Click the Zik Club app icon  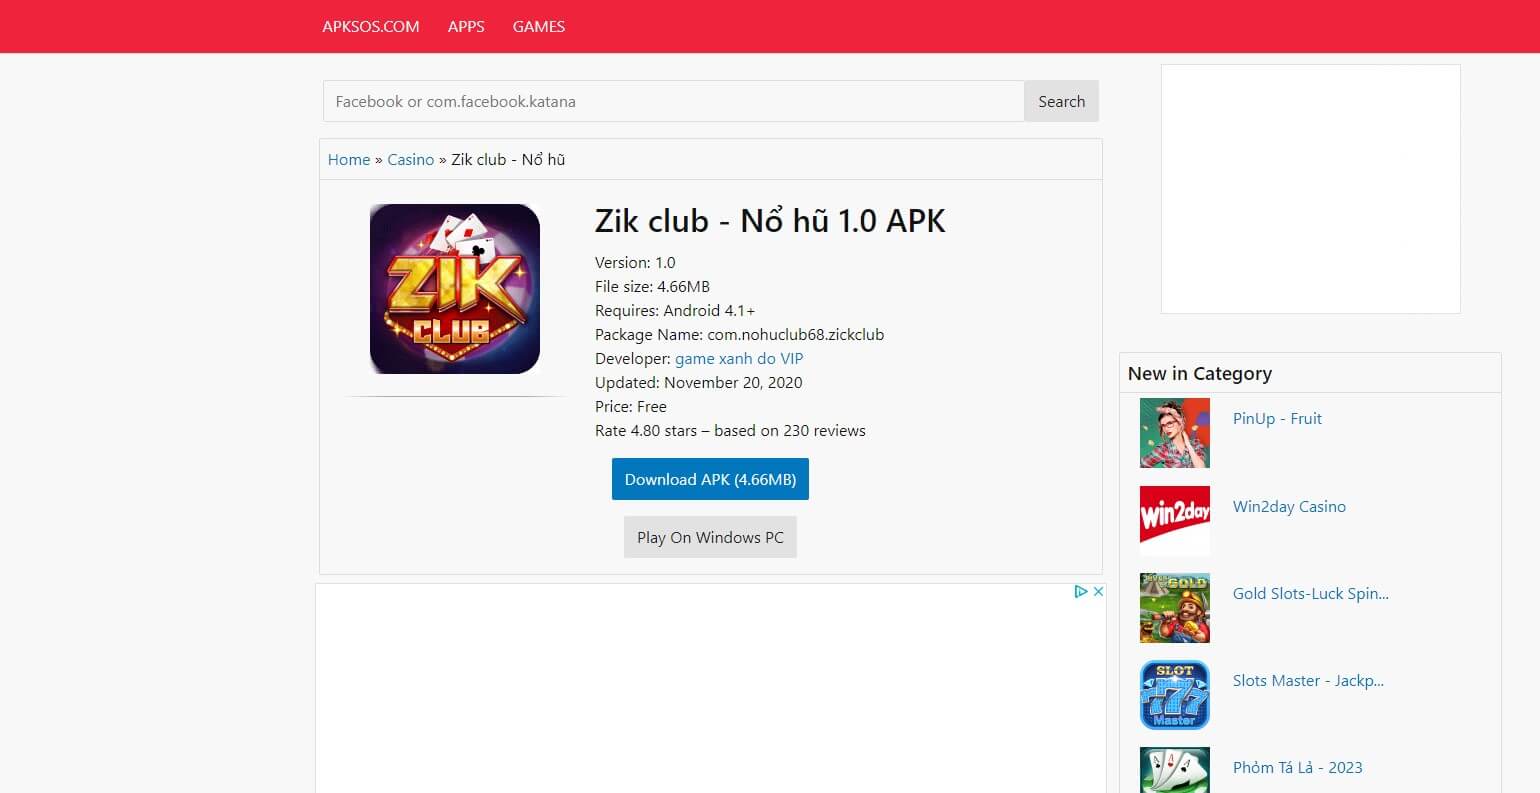pos(455,289)
